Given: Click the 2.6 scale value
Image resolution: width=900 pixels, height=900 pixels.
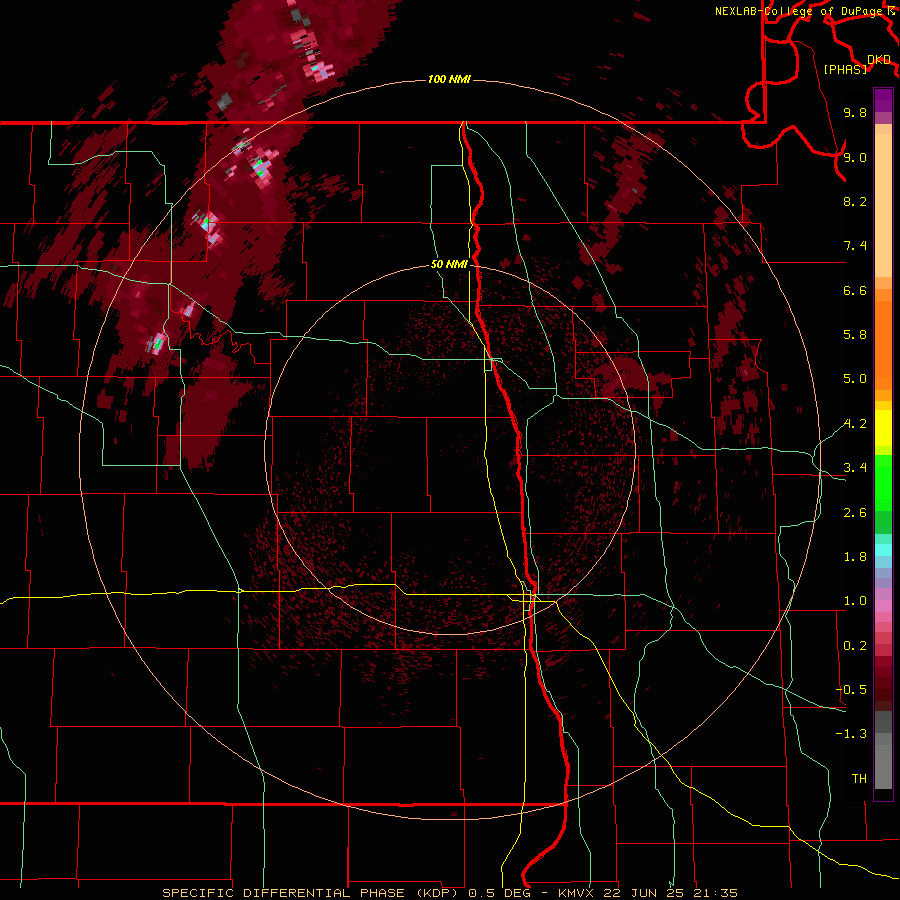Looking at the screenshot, I should (855, 513).
